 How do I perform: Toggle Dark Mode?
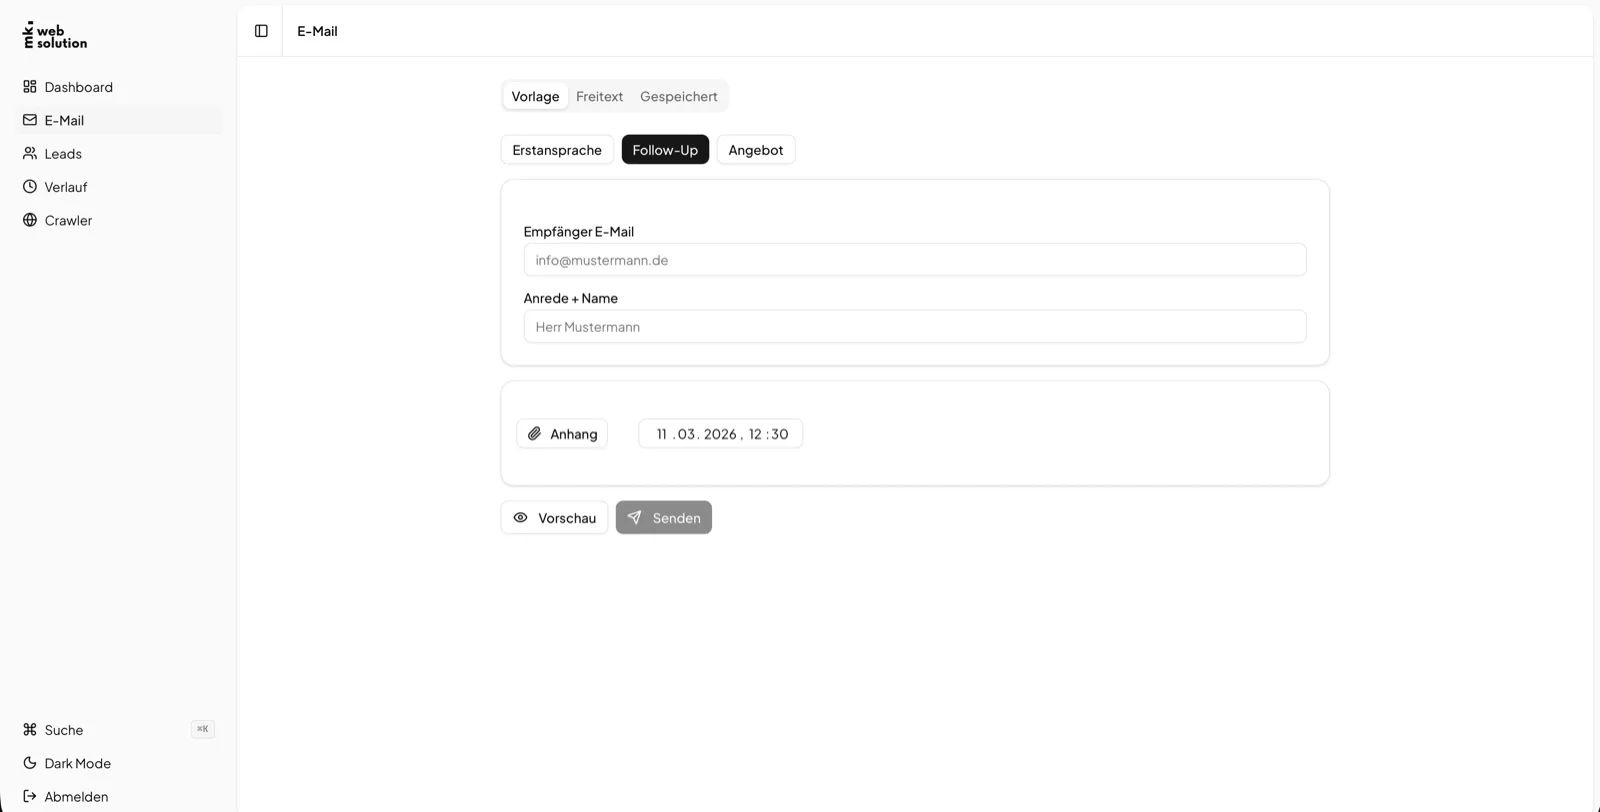[118, 763]
